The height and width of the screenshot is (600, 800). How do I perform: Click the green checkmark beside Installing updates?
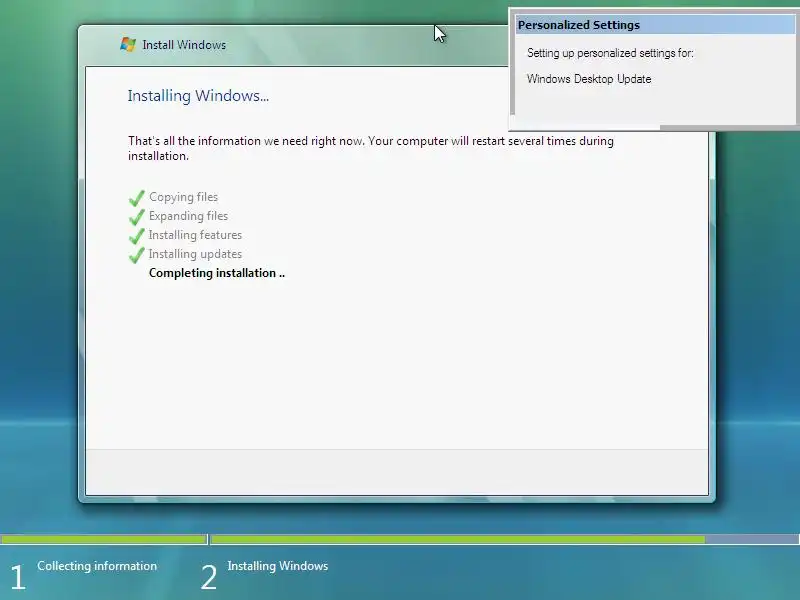pyautogui.click(x=137, y=254)
